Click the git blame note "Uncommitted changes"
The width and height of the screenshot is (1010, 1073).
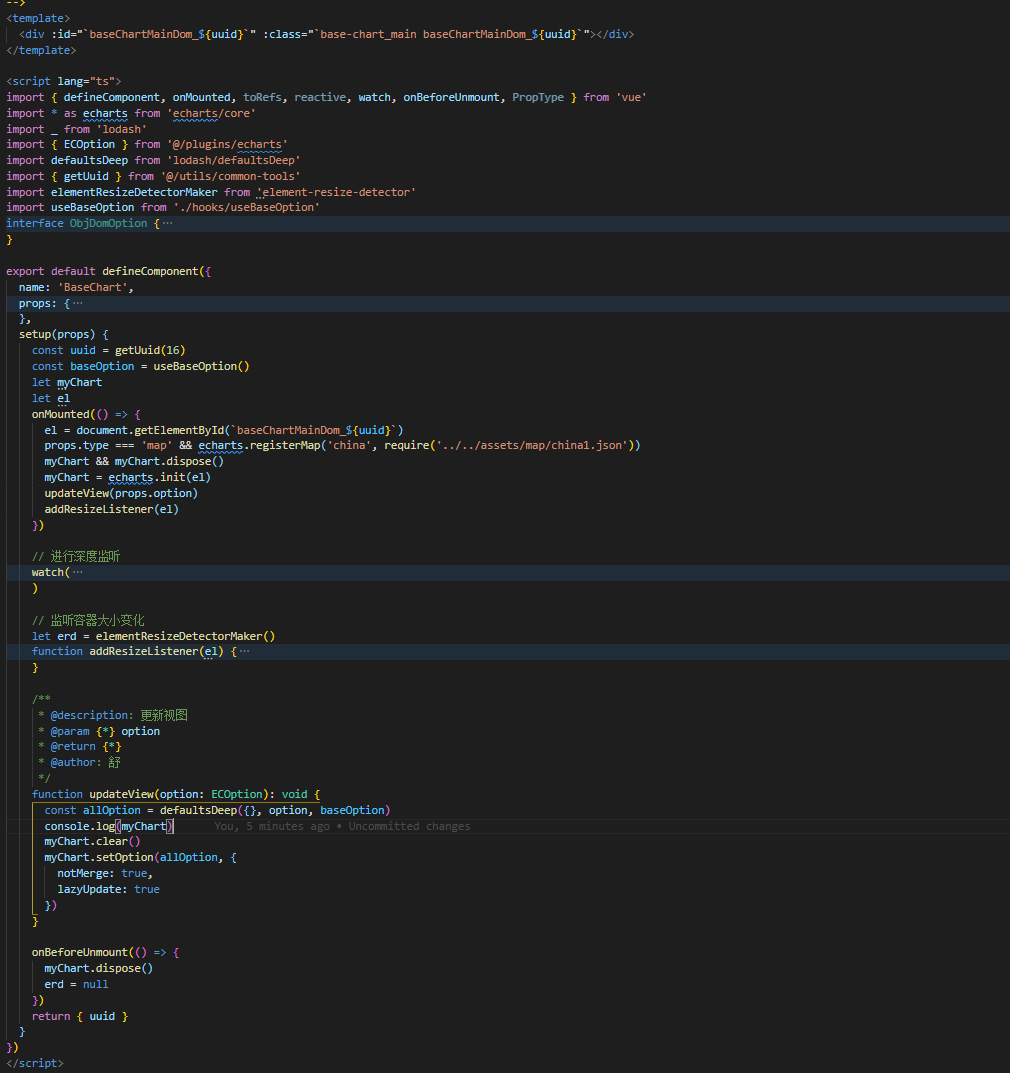click(x=409, y=826)
